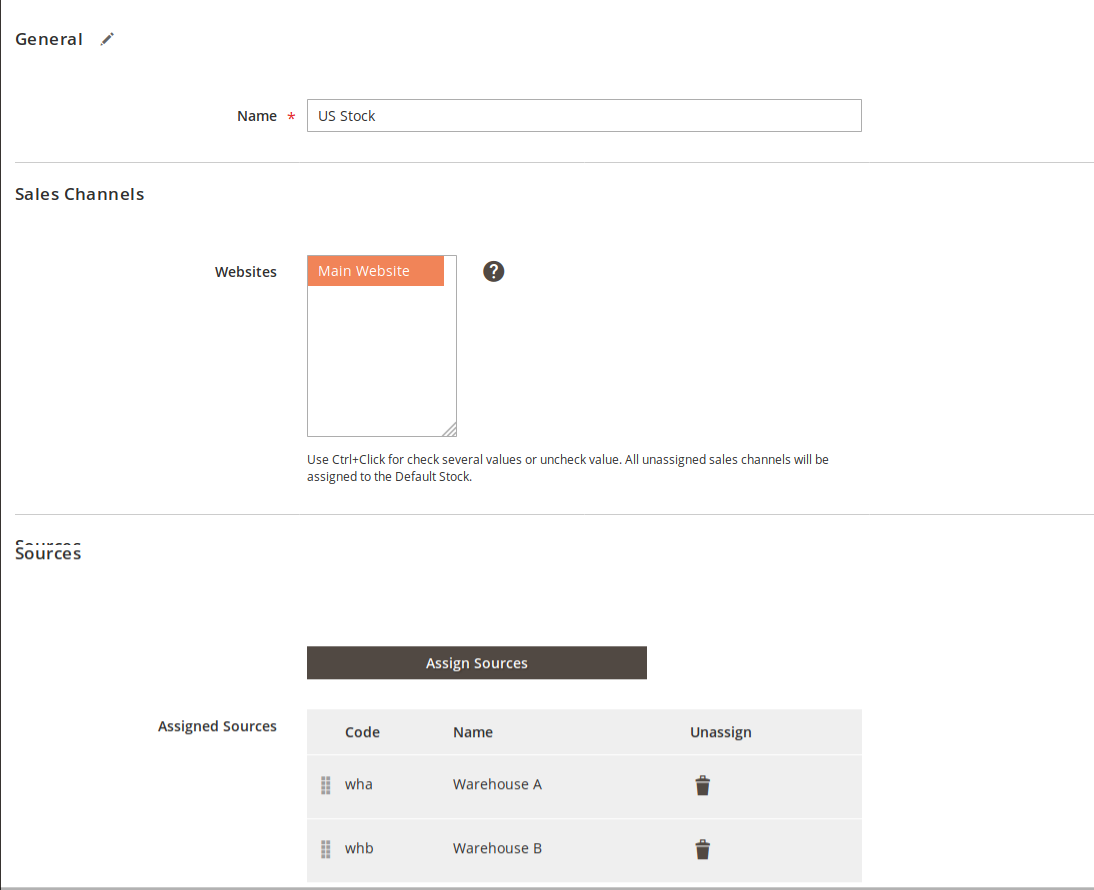Screen dimensions: 1094x890
Task: Select Main Website in the Websites list
Action: pyautogui.click(x=375, y=271)
